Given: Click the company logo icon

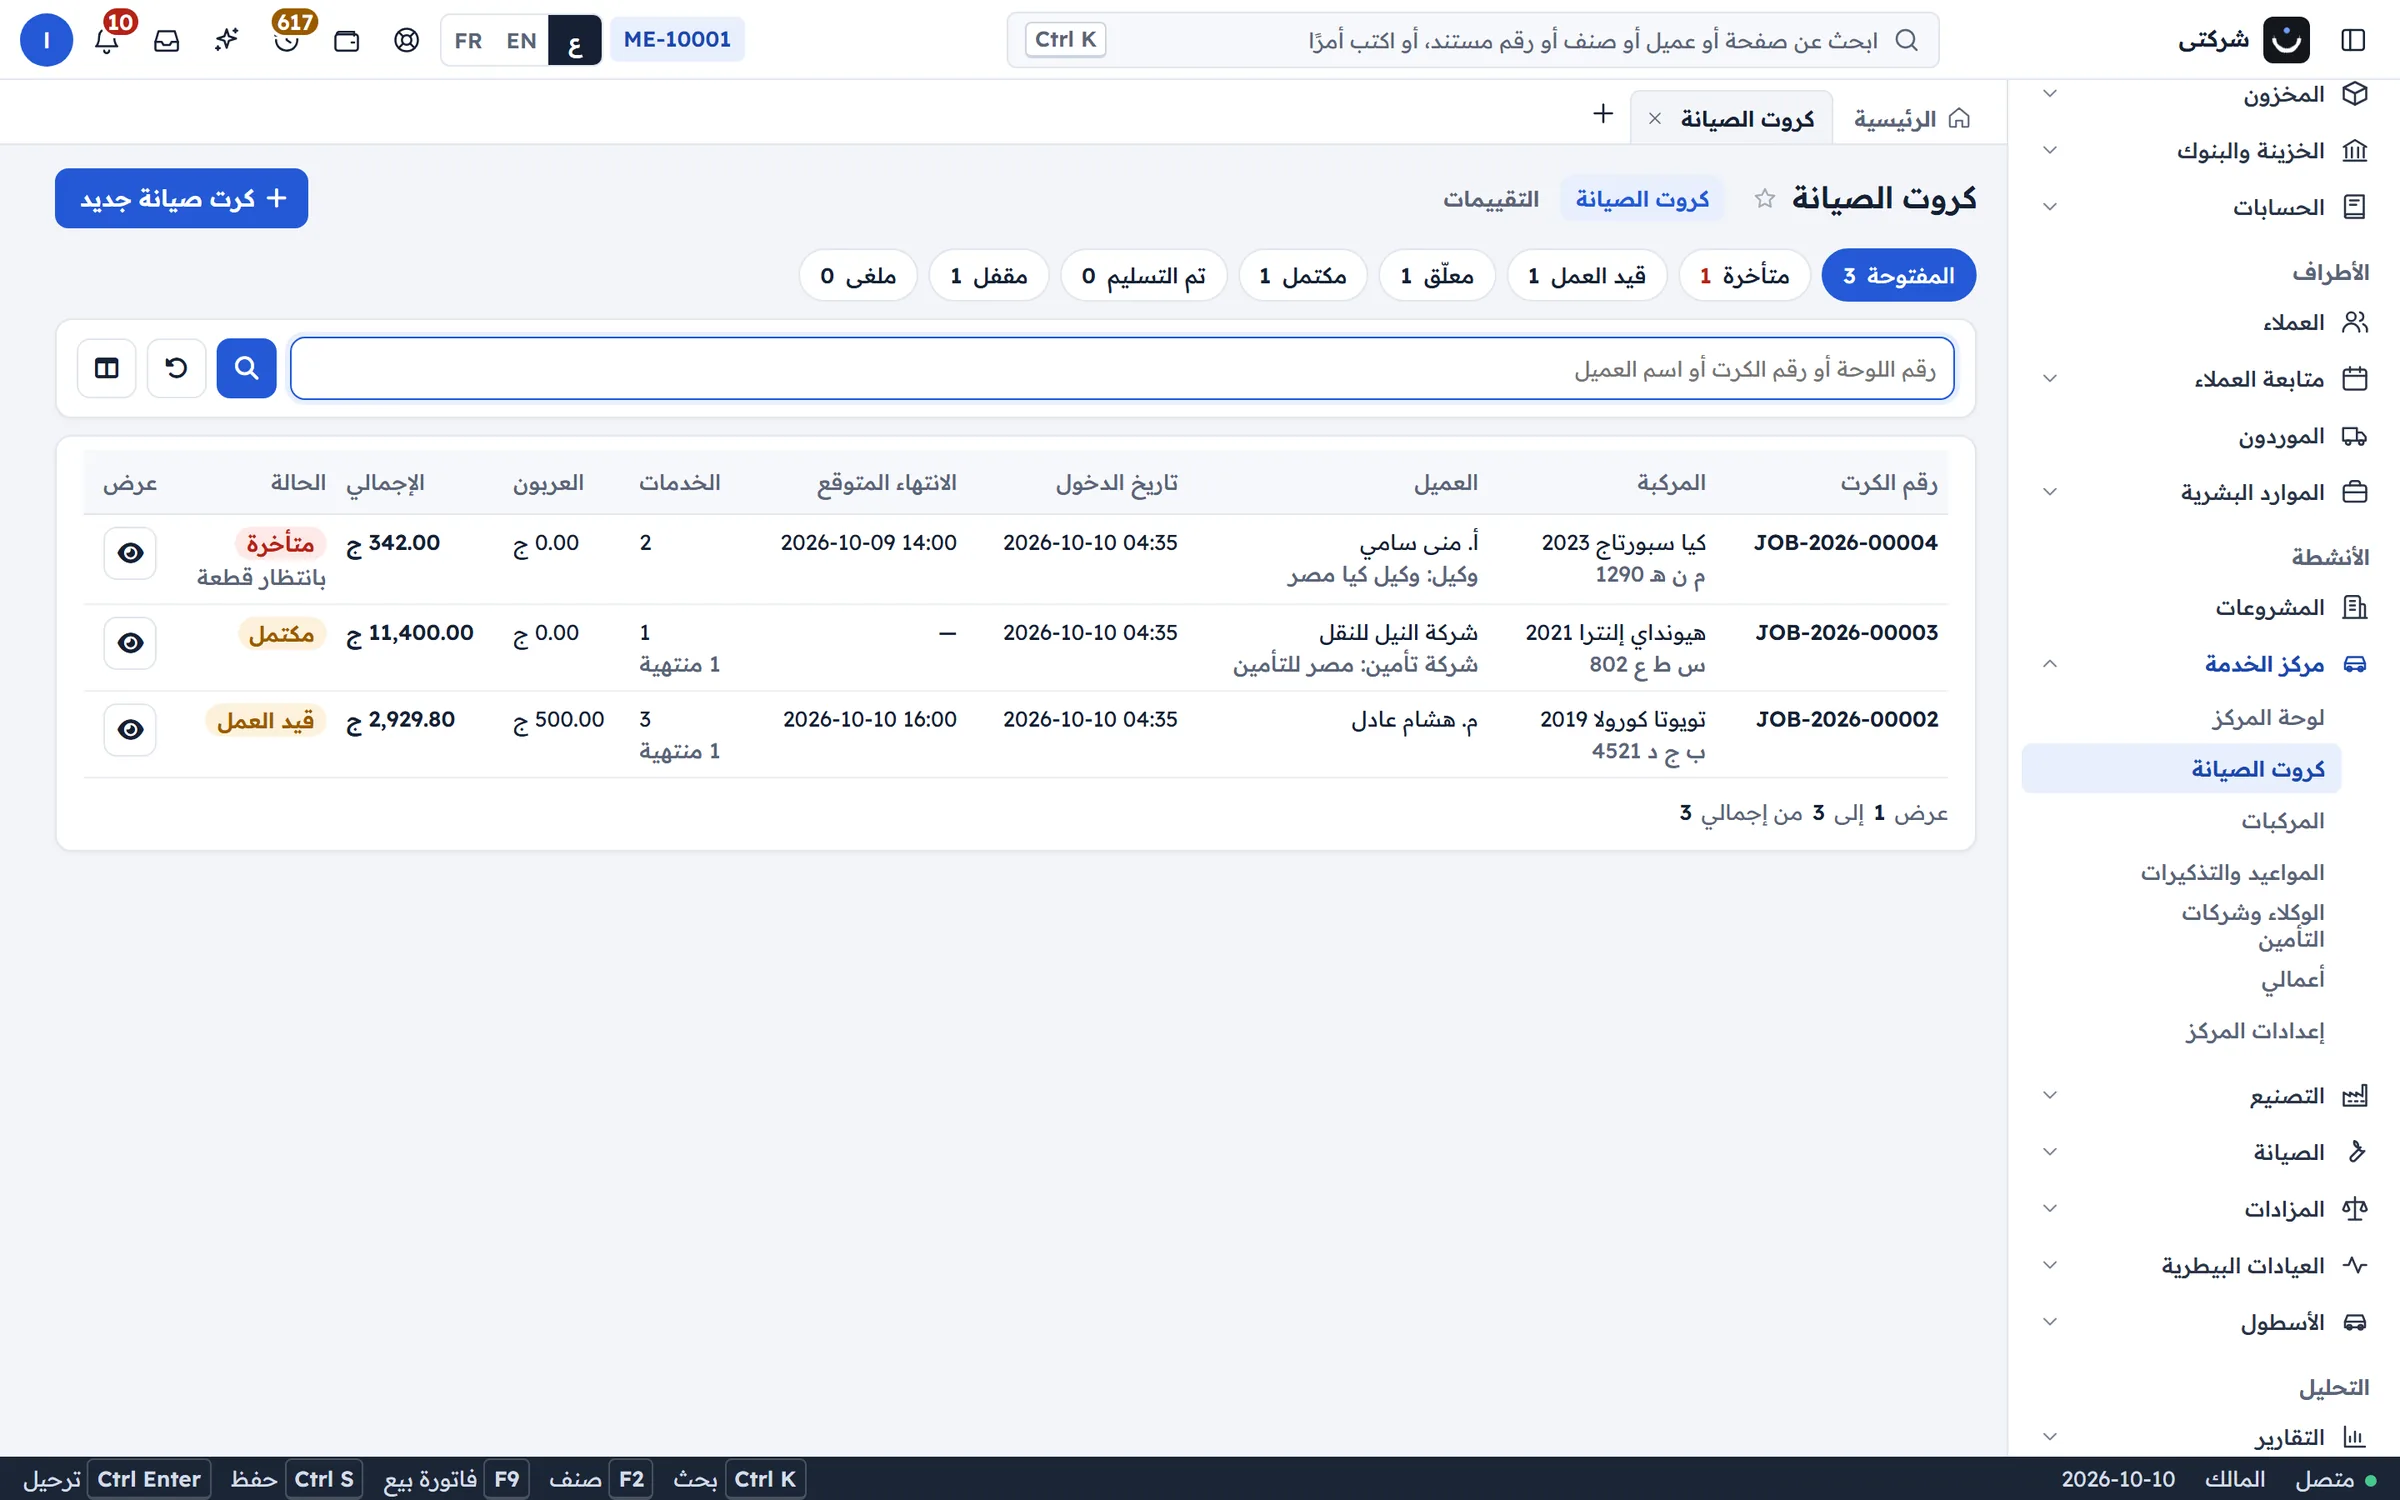Looking at the screenshot, I should (x=2286, y=40).
